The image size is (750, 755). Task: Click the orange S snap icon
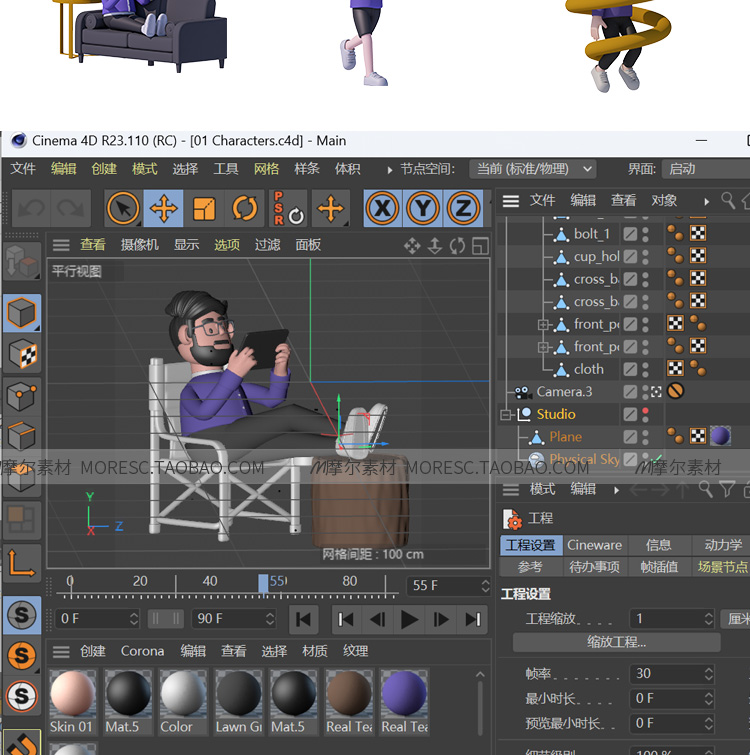[x=22, y=655]
